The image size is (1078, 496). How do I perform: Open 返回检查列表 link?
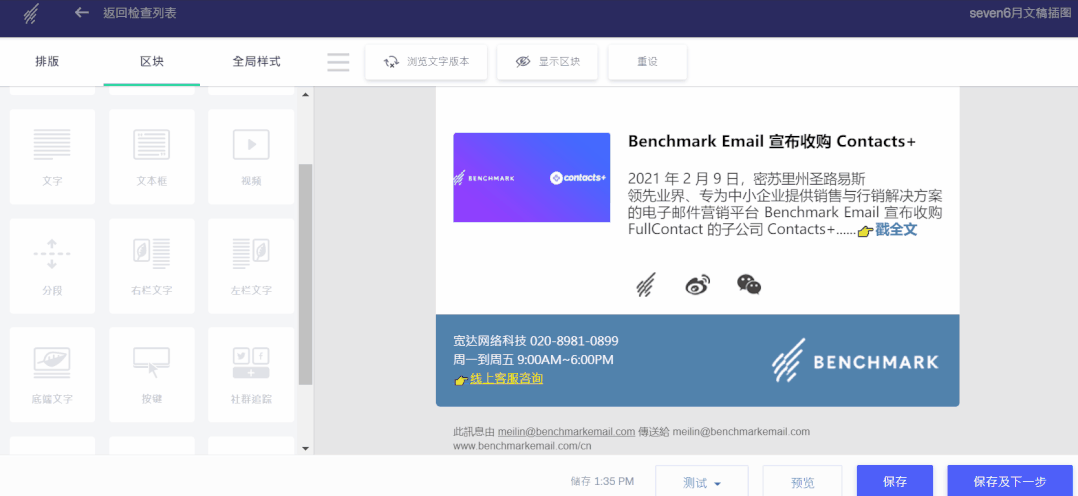tap(140, 13)
